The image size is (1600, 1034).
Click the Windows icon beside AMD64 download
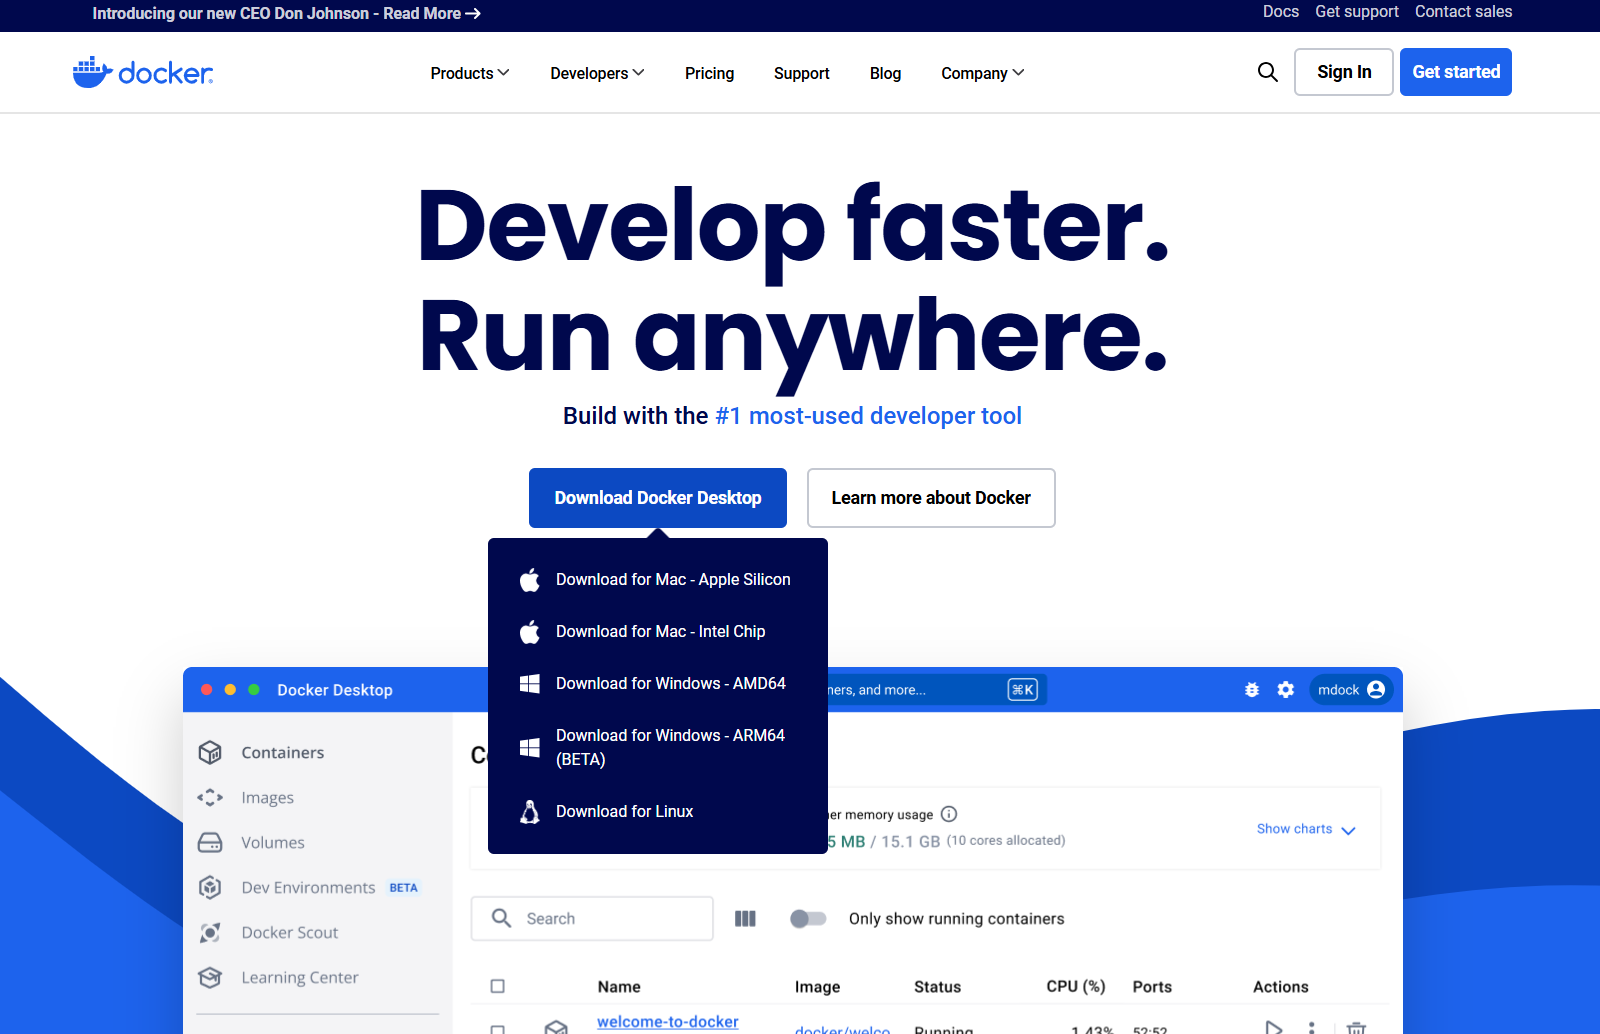[x=530, y=684]
